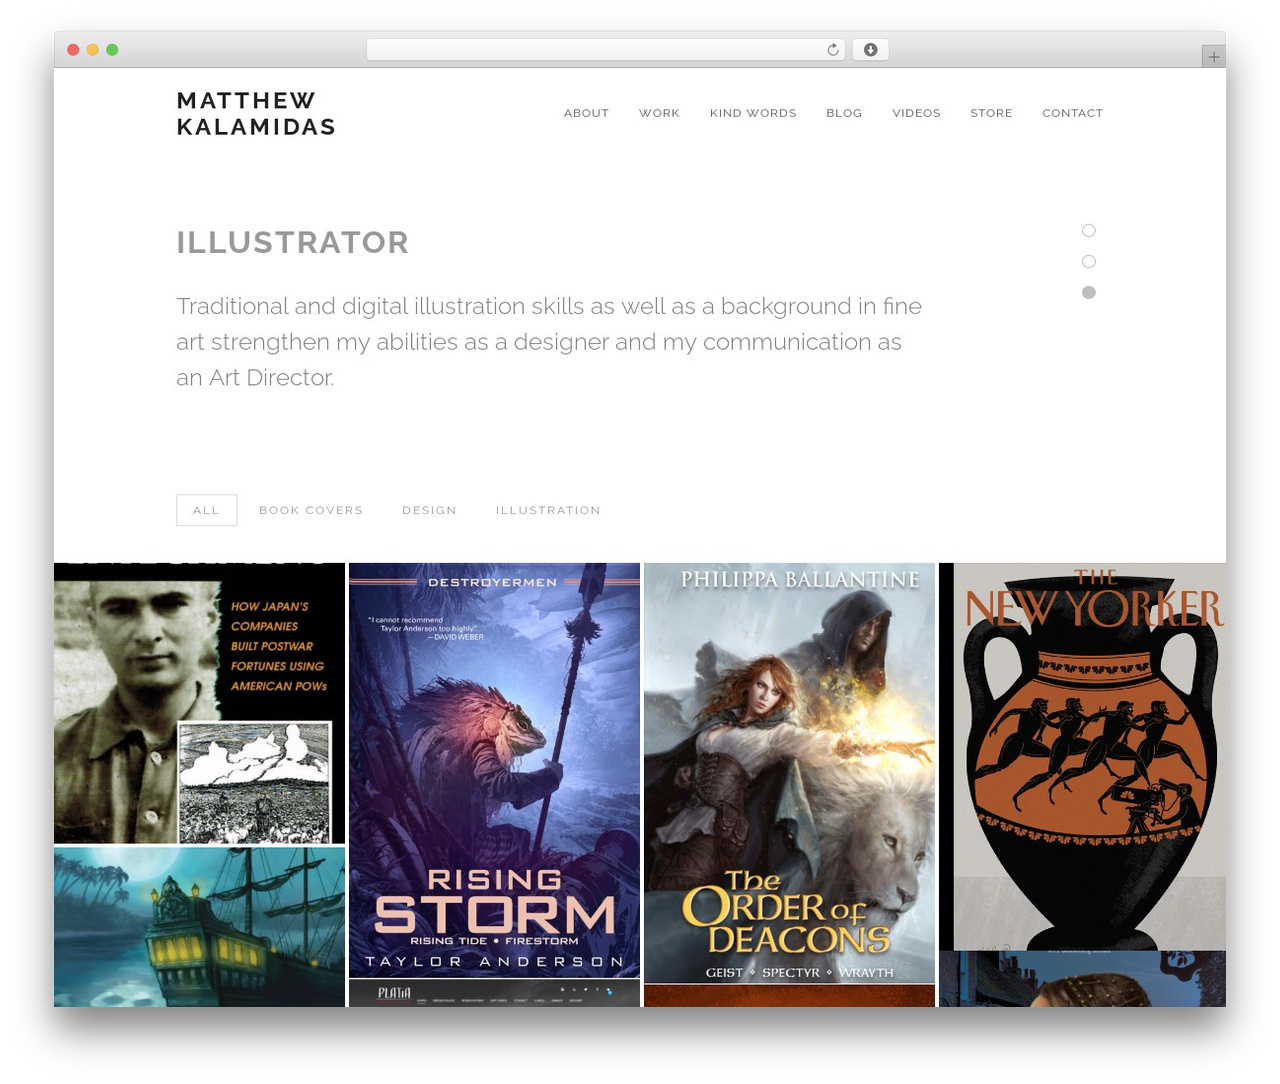Screen dimensions: 1280x1084
Task: Filter portfolio by Design
Action: (x=429, y=510)
